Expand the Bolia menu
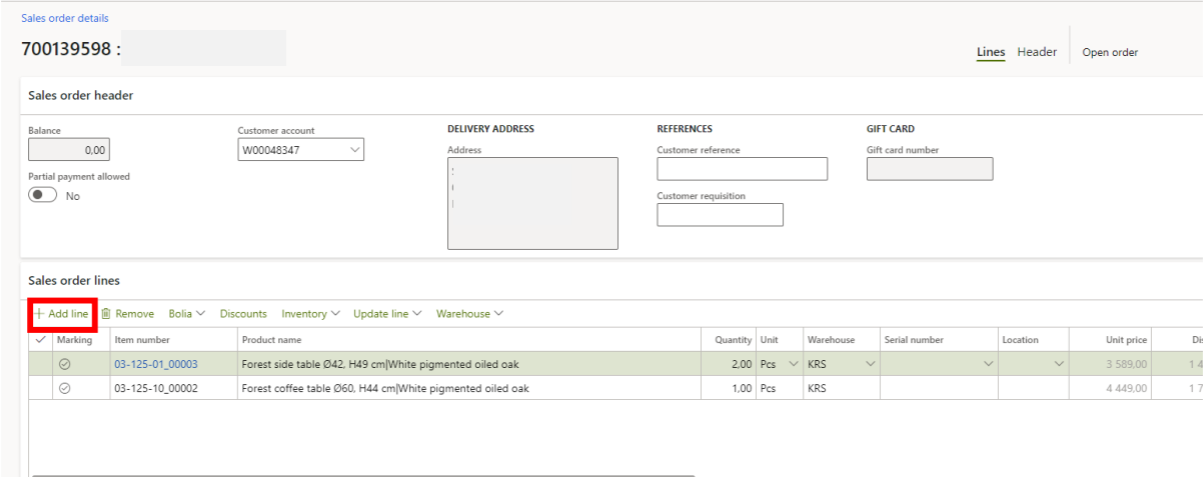 (x=186, y=314)
